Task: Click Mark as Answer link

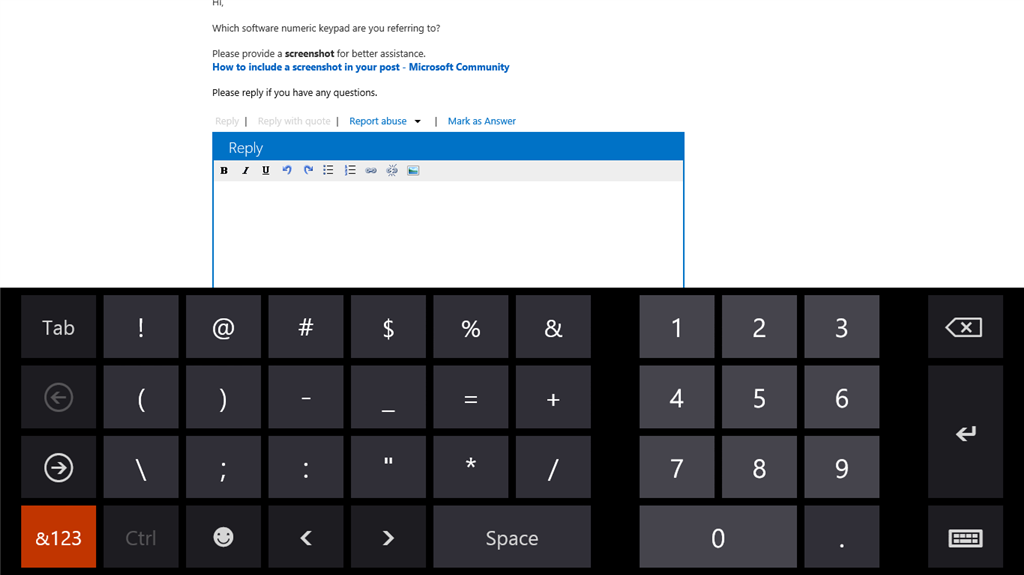Action: 481,121
